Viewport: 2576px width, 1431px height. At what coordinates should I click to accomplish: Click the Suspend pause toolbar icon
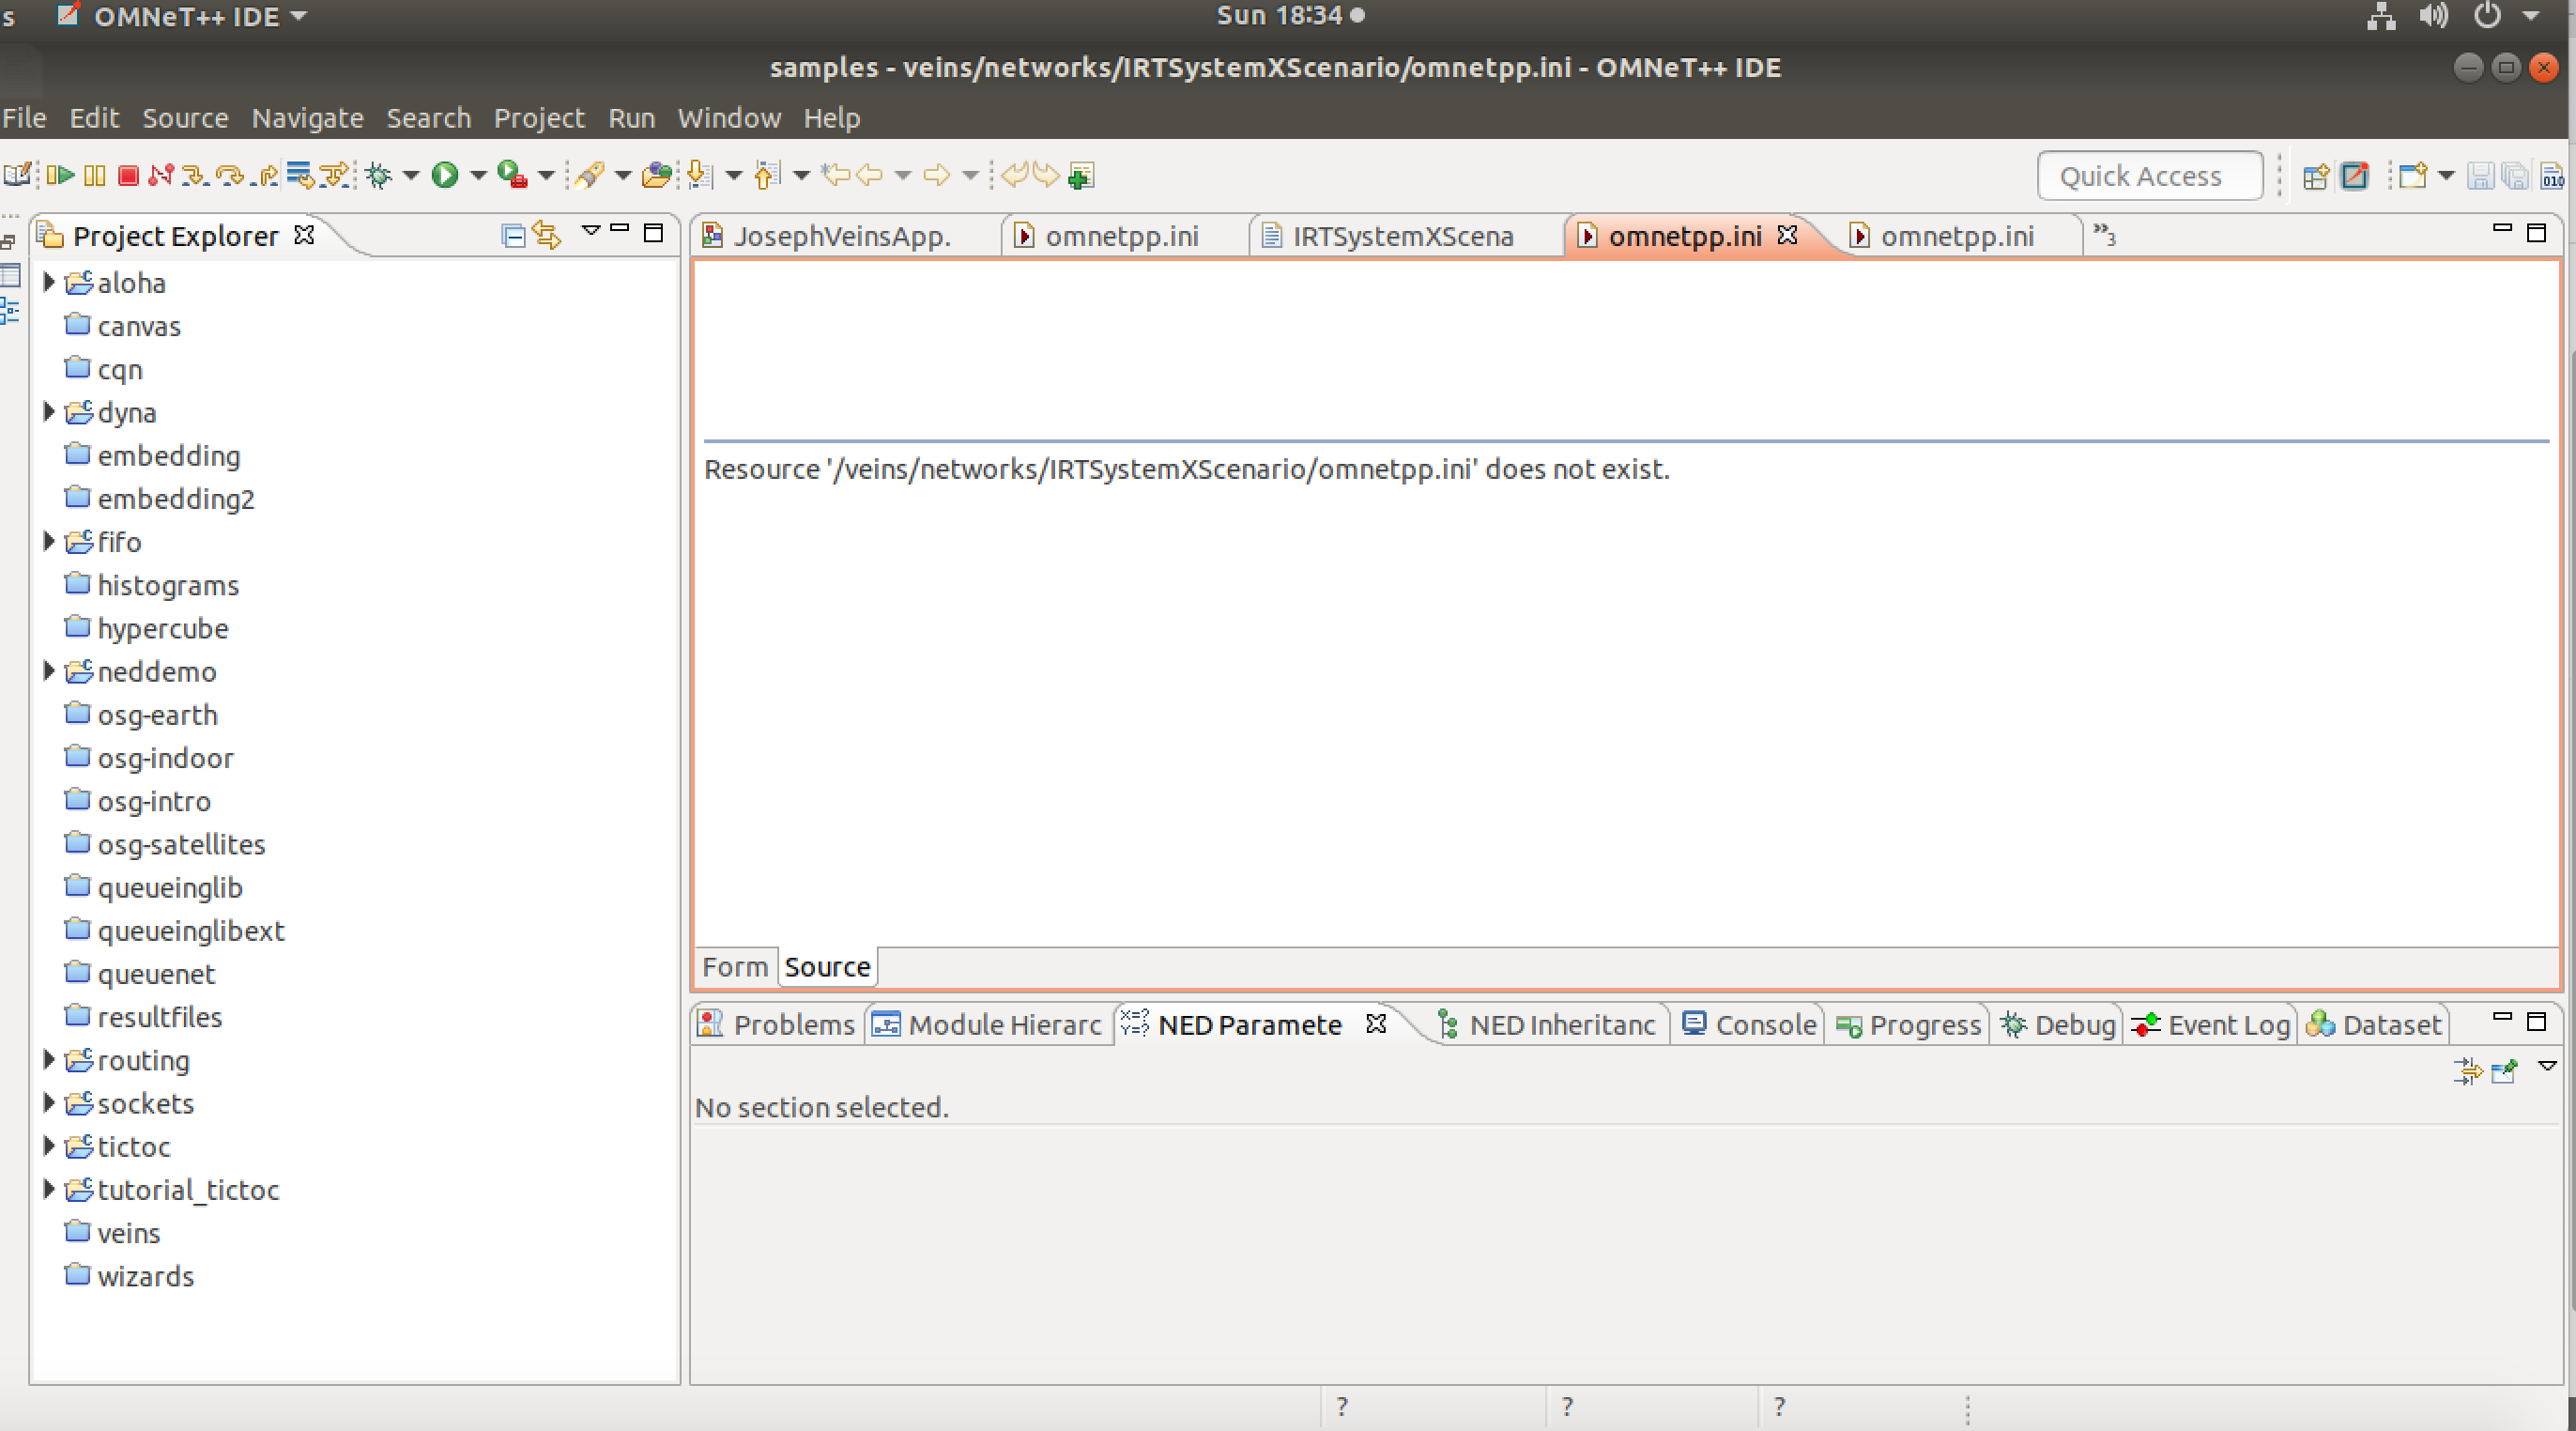94,176
